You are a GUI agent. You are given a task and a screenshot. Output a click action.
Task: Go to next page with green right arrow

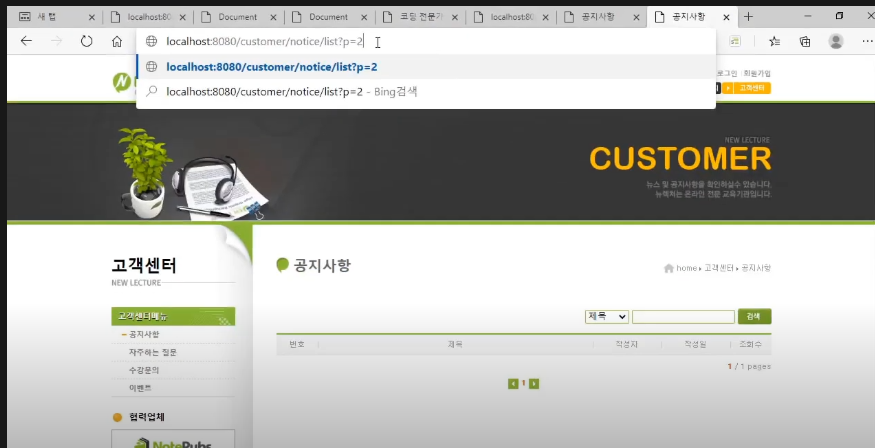533,384
